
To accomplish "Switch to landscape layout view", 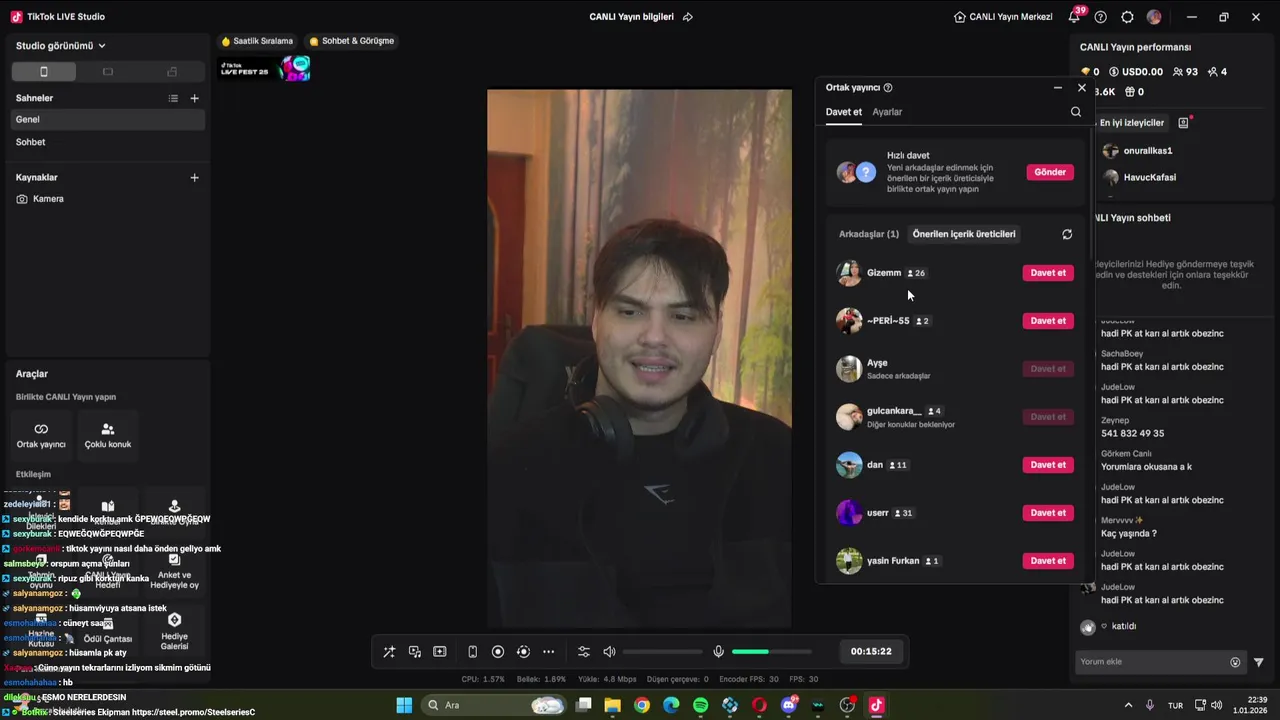I will [108, 72].
